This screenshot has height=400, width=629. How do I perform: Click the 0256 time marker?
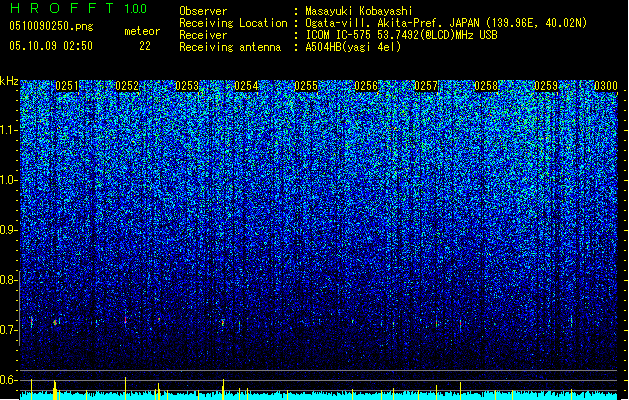pos(366,86)
